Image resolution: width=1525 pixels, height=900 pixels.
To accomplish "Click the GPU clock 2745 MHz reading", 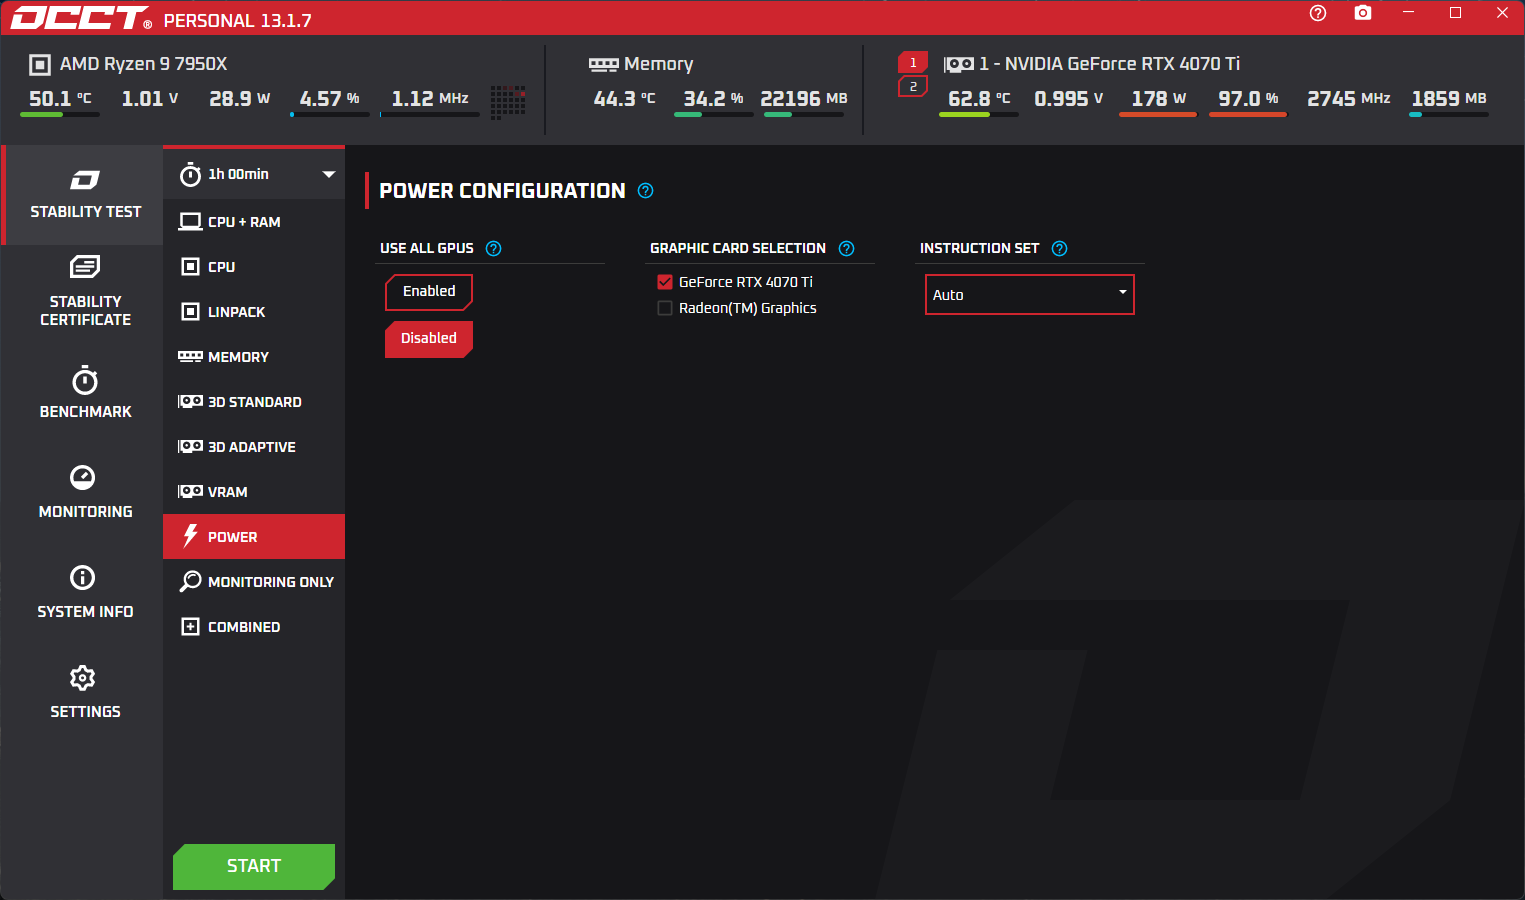I will point(1348,99).
